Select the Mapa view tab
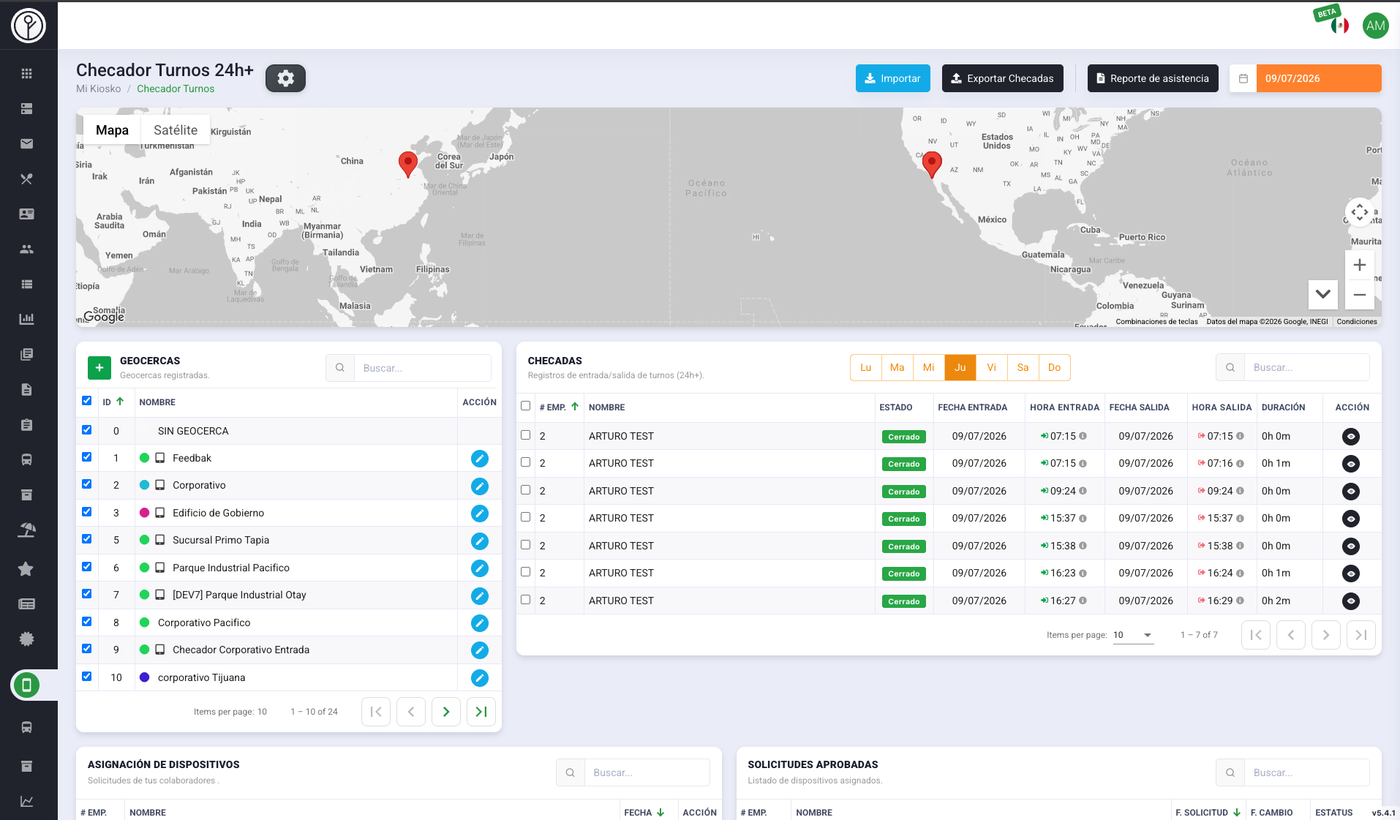The image size is (1400, 820). (112, 130)
